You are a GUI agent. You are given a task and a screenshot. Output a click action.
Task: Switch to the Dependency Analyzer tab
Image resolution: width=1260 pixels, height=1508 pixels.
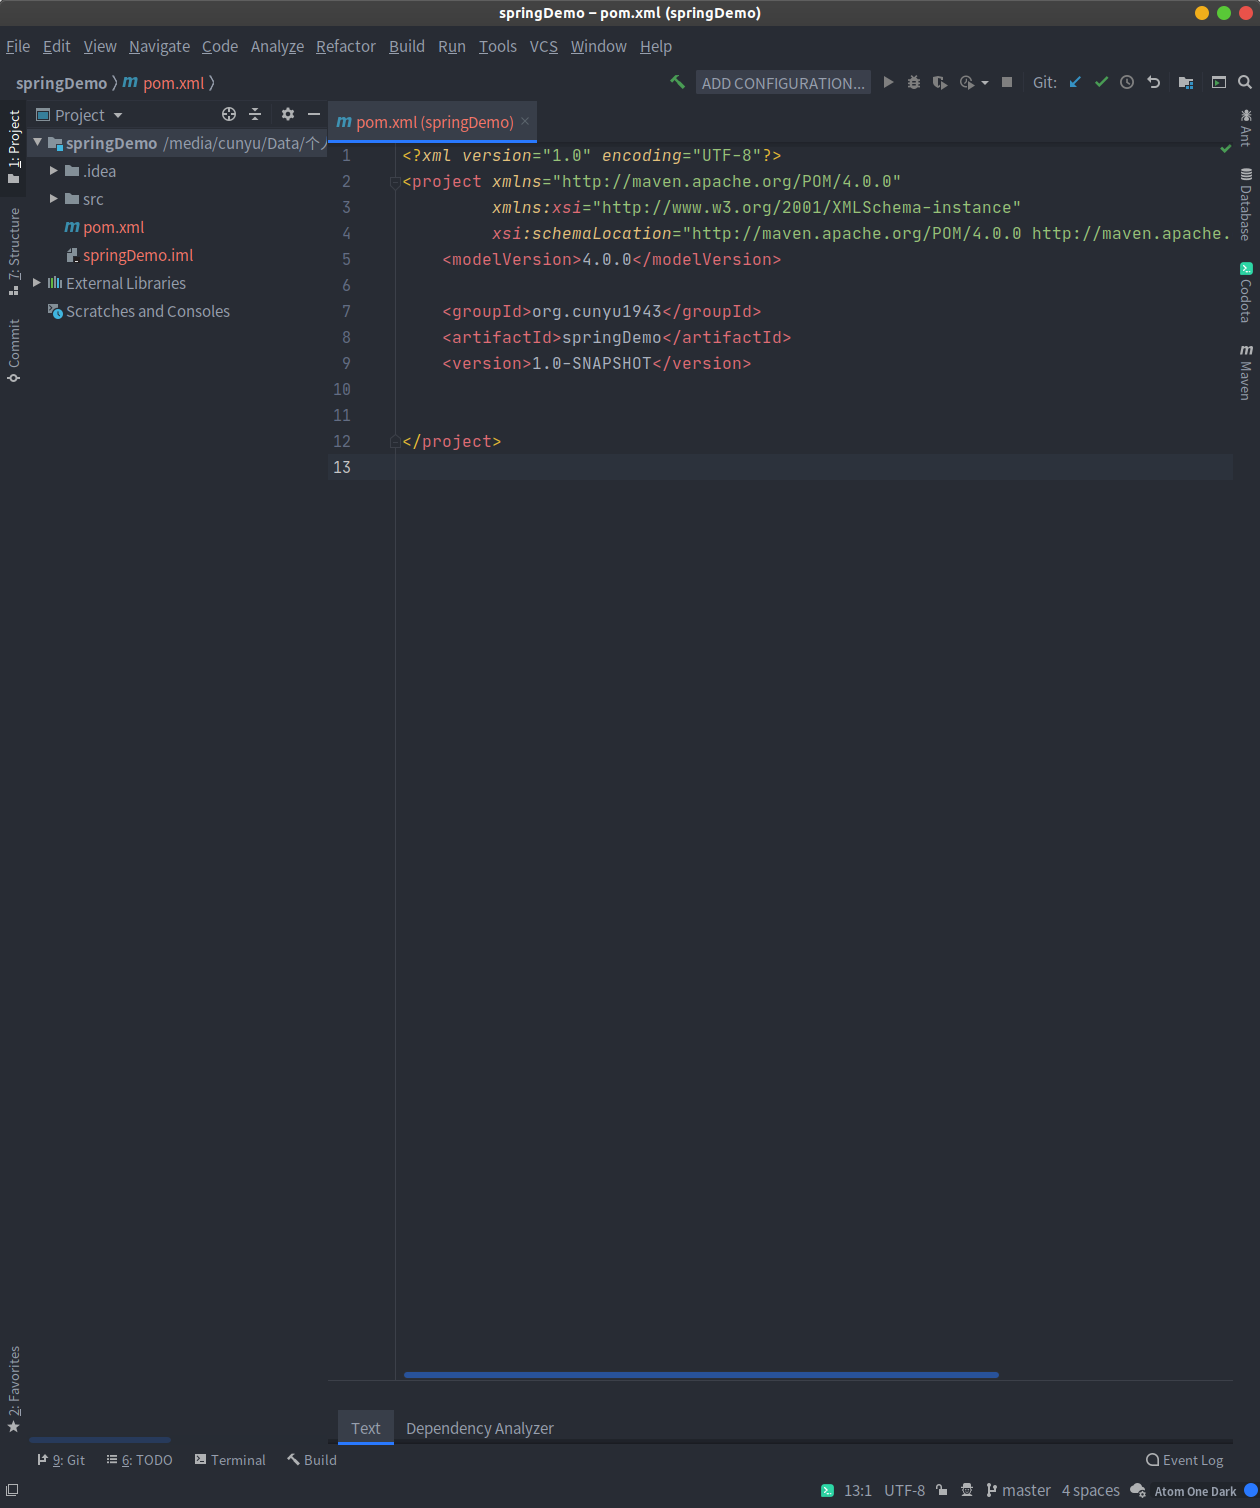479,1428
